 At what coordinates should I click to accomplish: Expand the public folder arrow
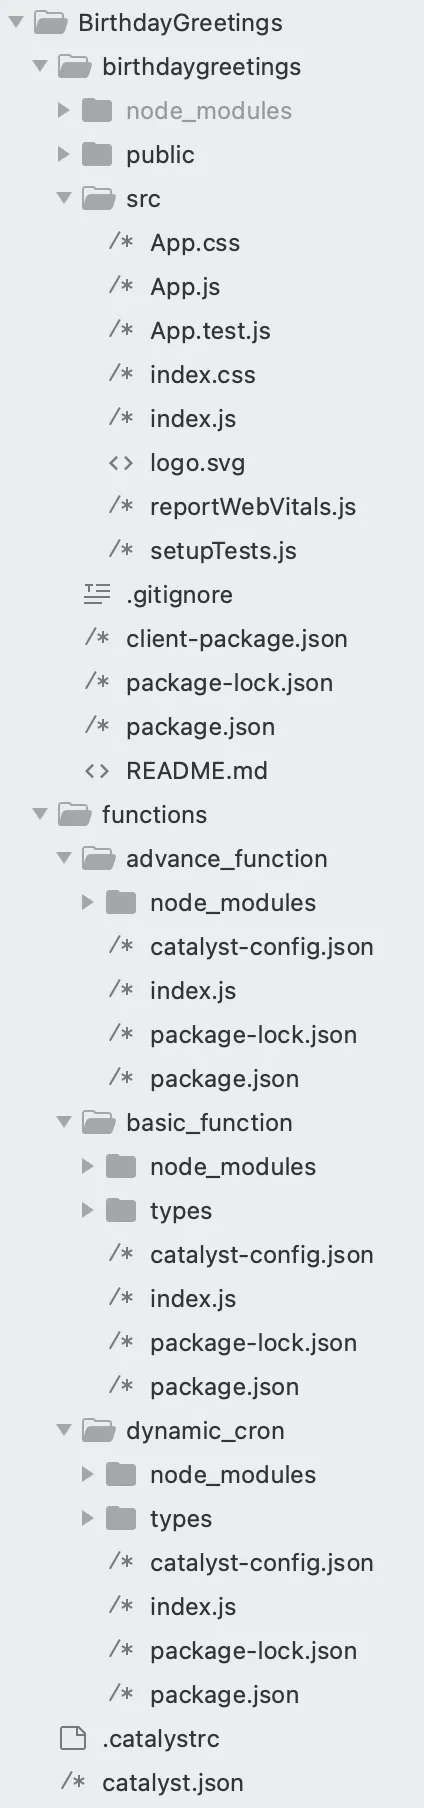64,154
